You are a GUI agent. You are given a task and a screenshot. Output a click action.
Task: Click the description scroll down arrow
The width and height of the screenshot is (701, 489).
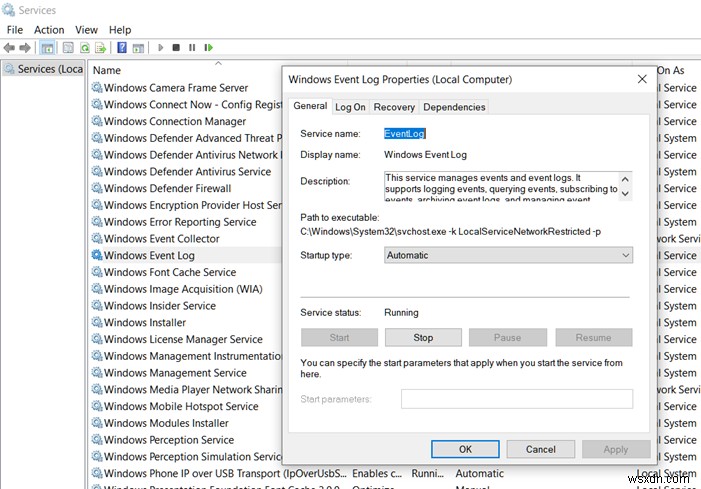coord(625,194)
